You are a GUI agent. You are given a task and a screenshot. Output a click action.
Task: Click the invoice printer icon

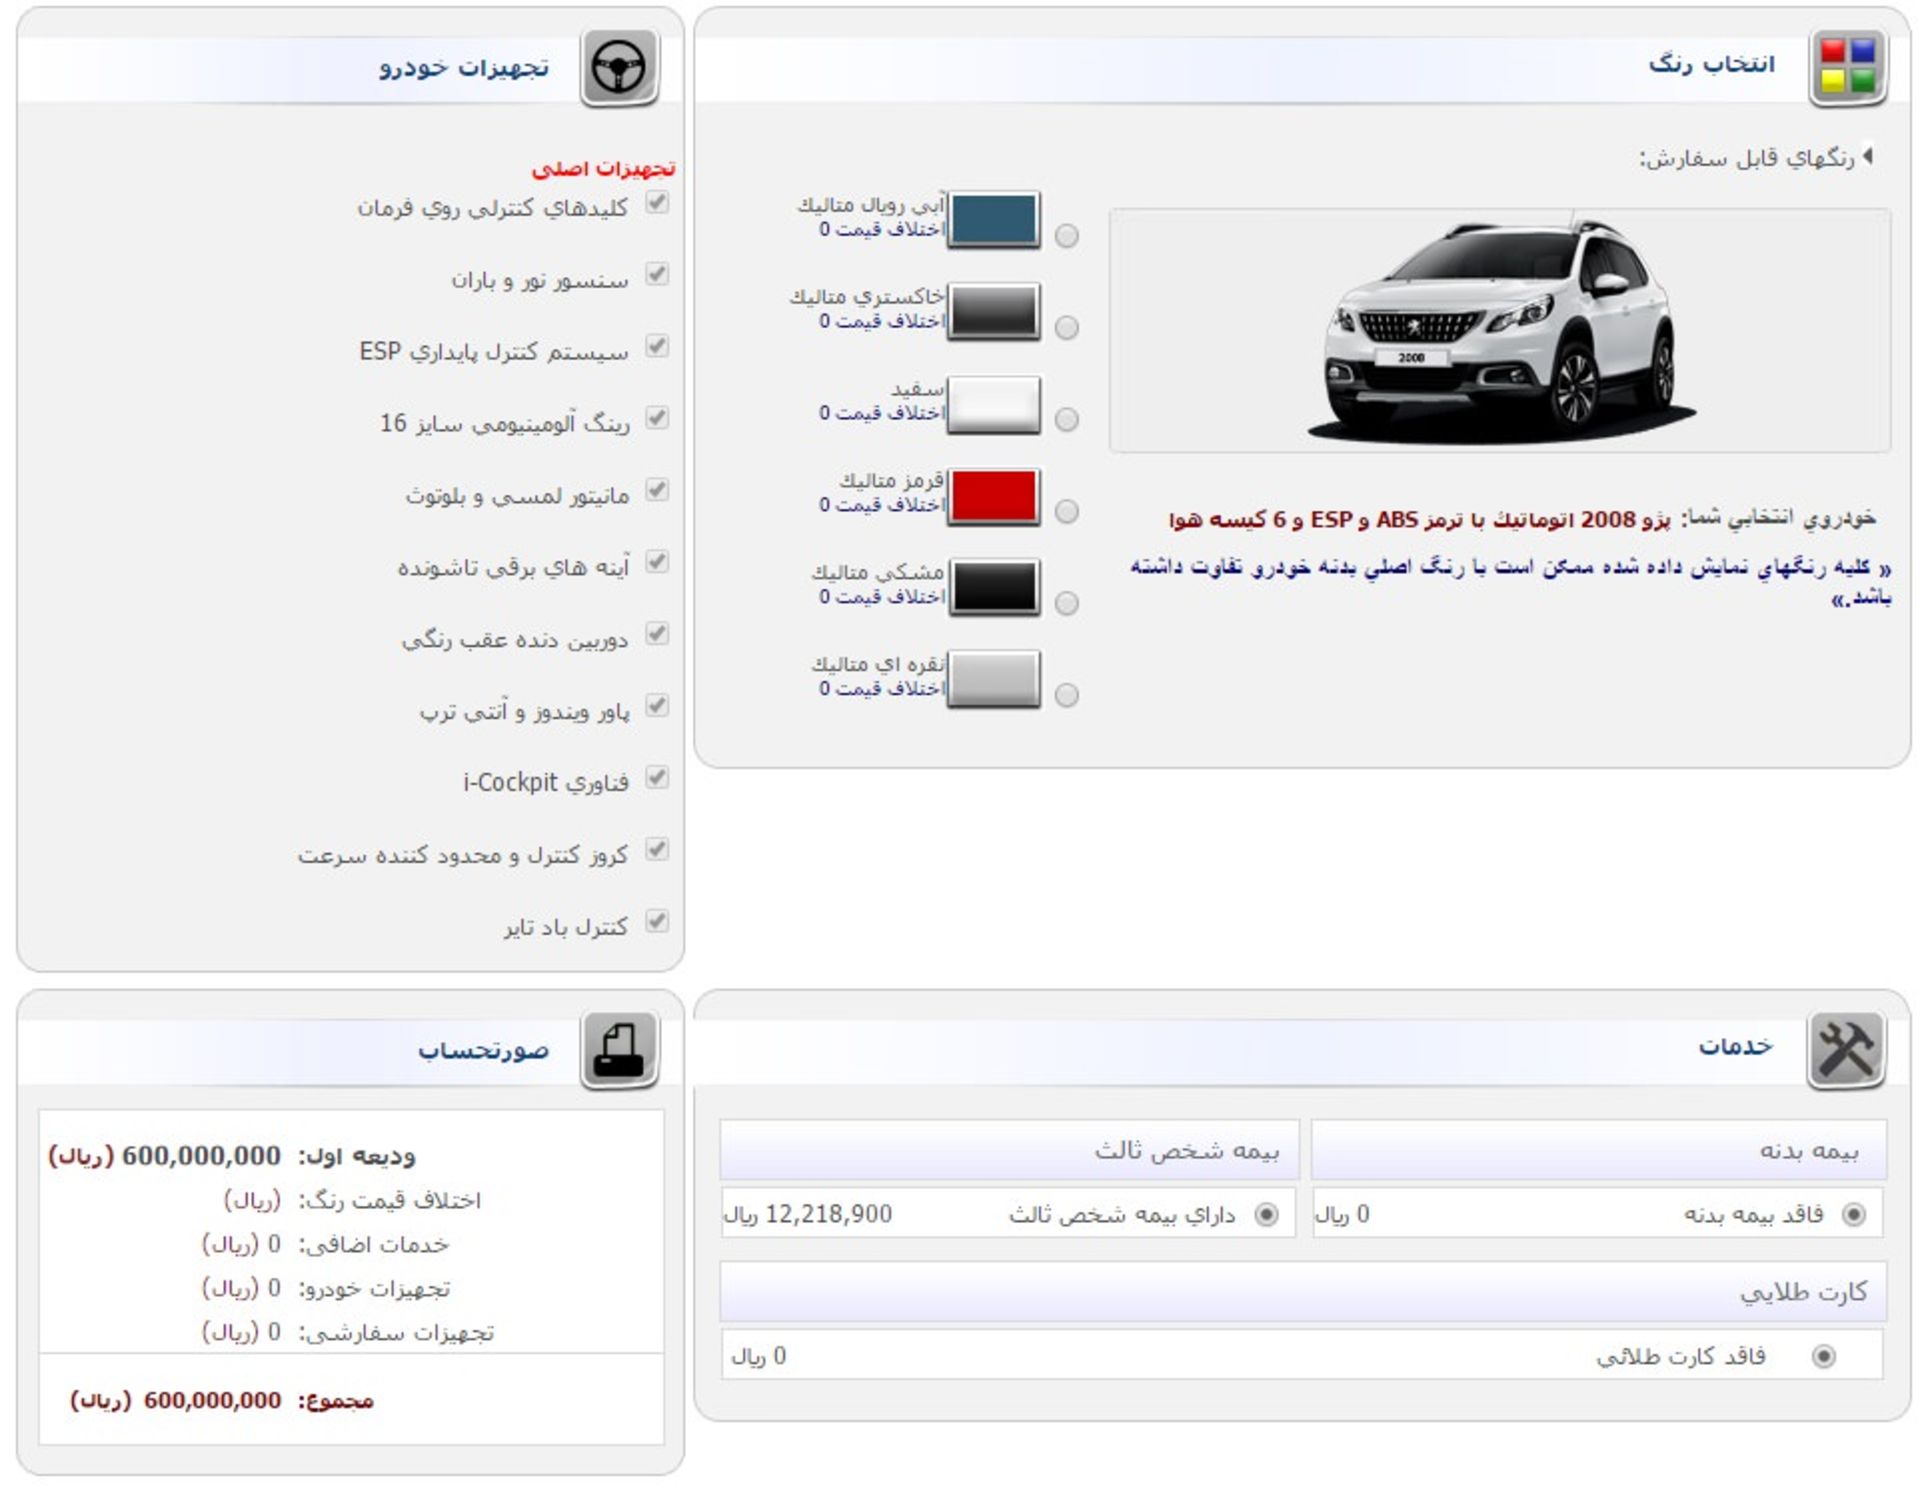(x=619, y=1049)
